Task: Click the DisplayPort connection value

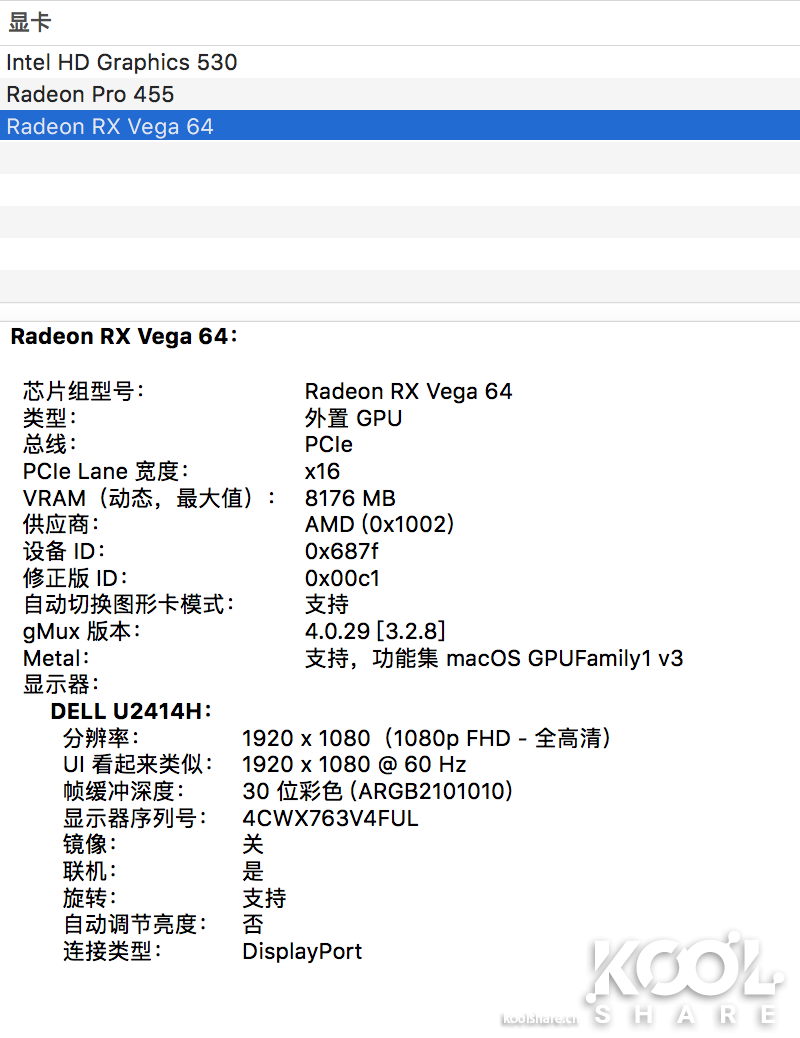Action: 302,951
